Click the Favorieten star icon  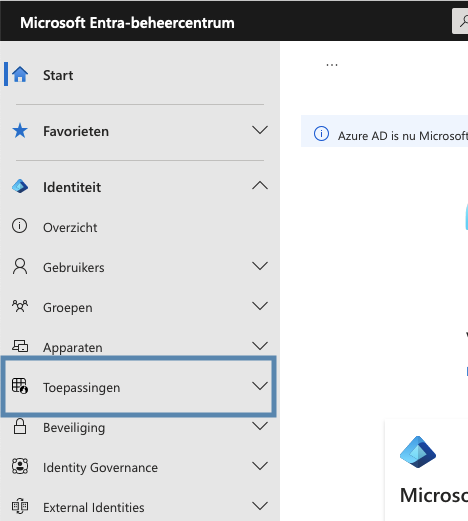(x=20, y=130)
